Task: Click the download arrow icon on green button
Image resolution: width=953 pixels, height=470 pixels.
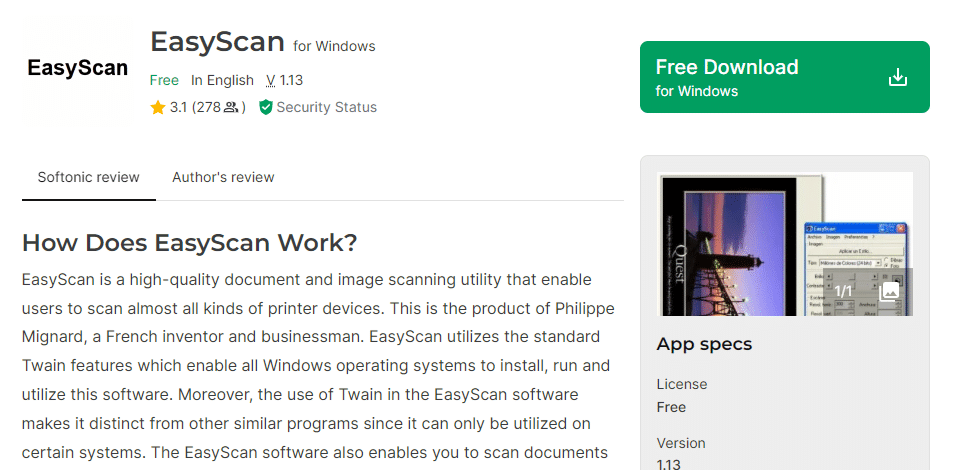Action: pos(898,77)
